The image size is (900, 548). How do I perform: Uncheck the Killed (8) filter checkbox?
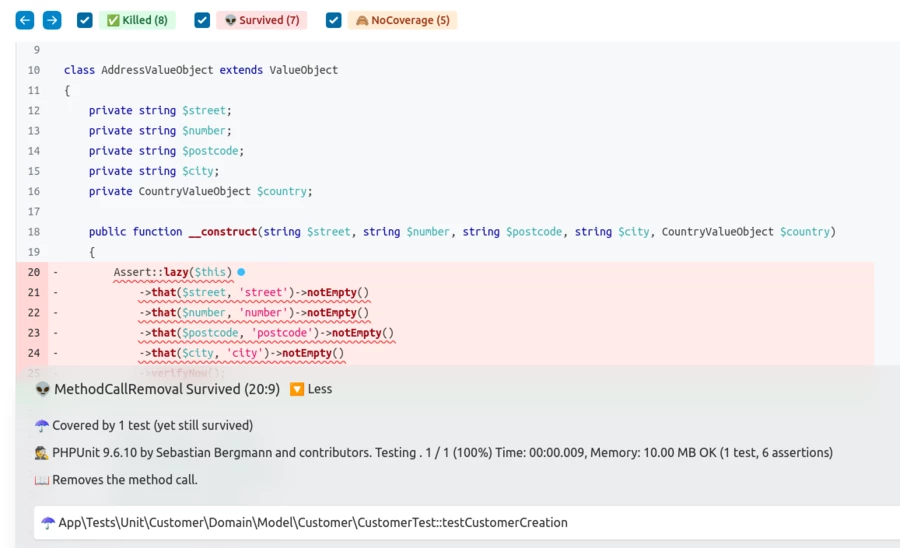[85, 20]
